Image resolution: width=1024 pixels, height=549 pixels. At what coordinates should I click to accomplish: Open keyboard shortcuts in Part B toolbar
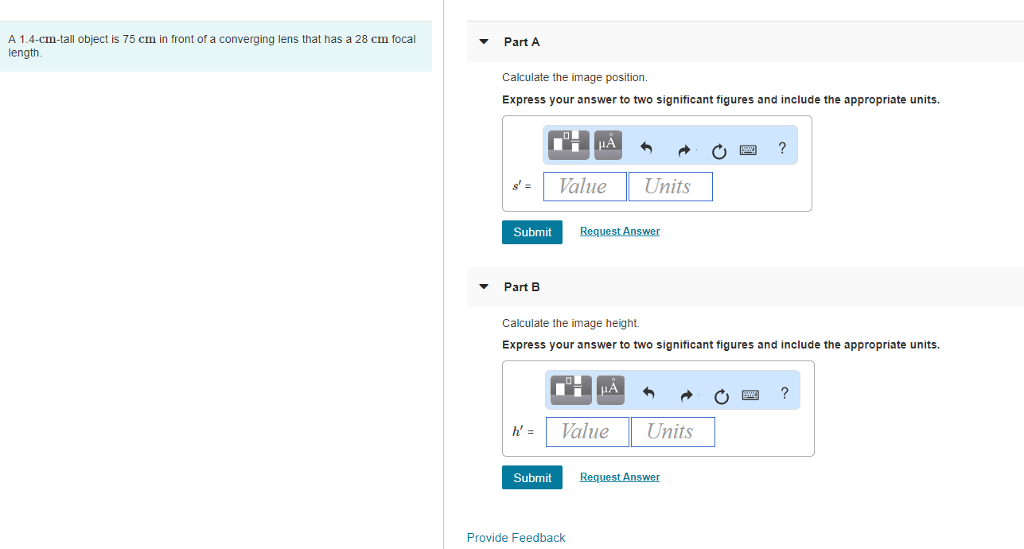[x=750, y=395]
